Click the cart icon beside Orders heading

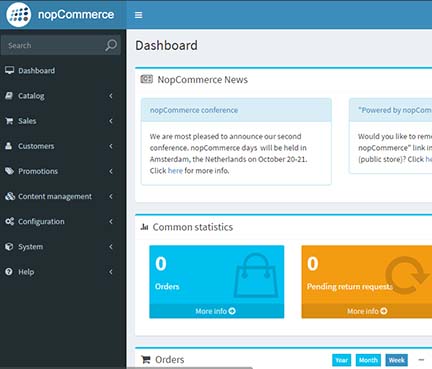tap(146, 359)
